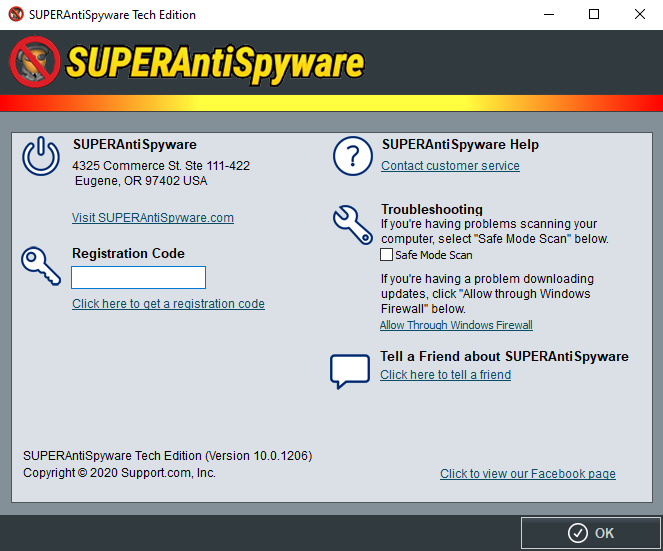
Task: Click the SUPERAntiSpyware bug logo in banner
Action: tap(34, 62)
